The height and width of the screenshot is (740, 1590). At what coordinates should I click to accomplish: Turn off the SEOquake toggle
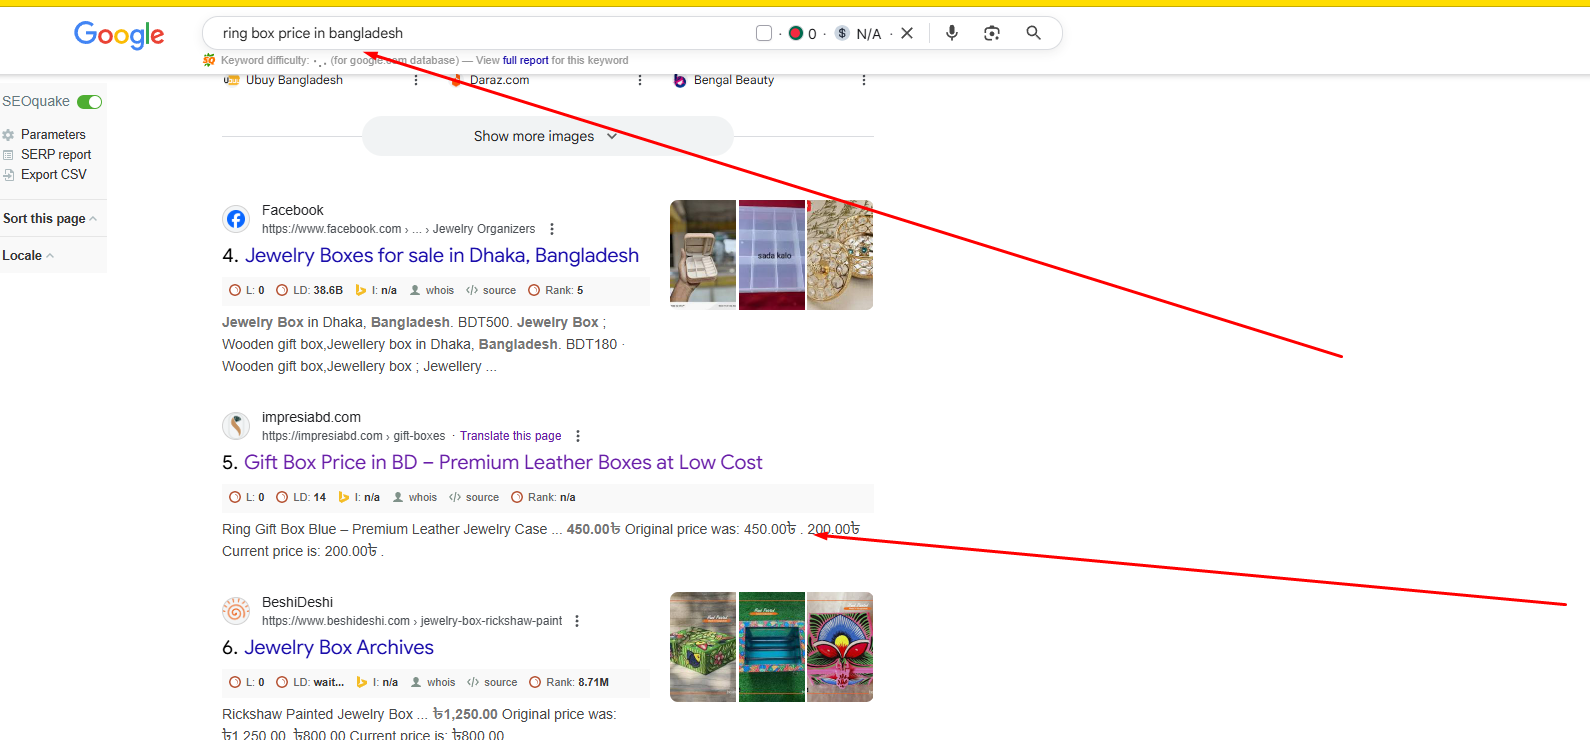(x=90, y=102)
